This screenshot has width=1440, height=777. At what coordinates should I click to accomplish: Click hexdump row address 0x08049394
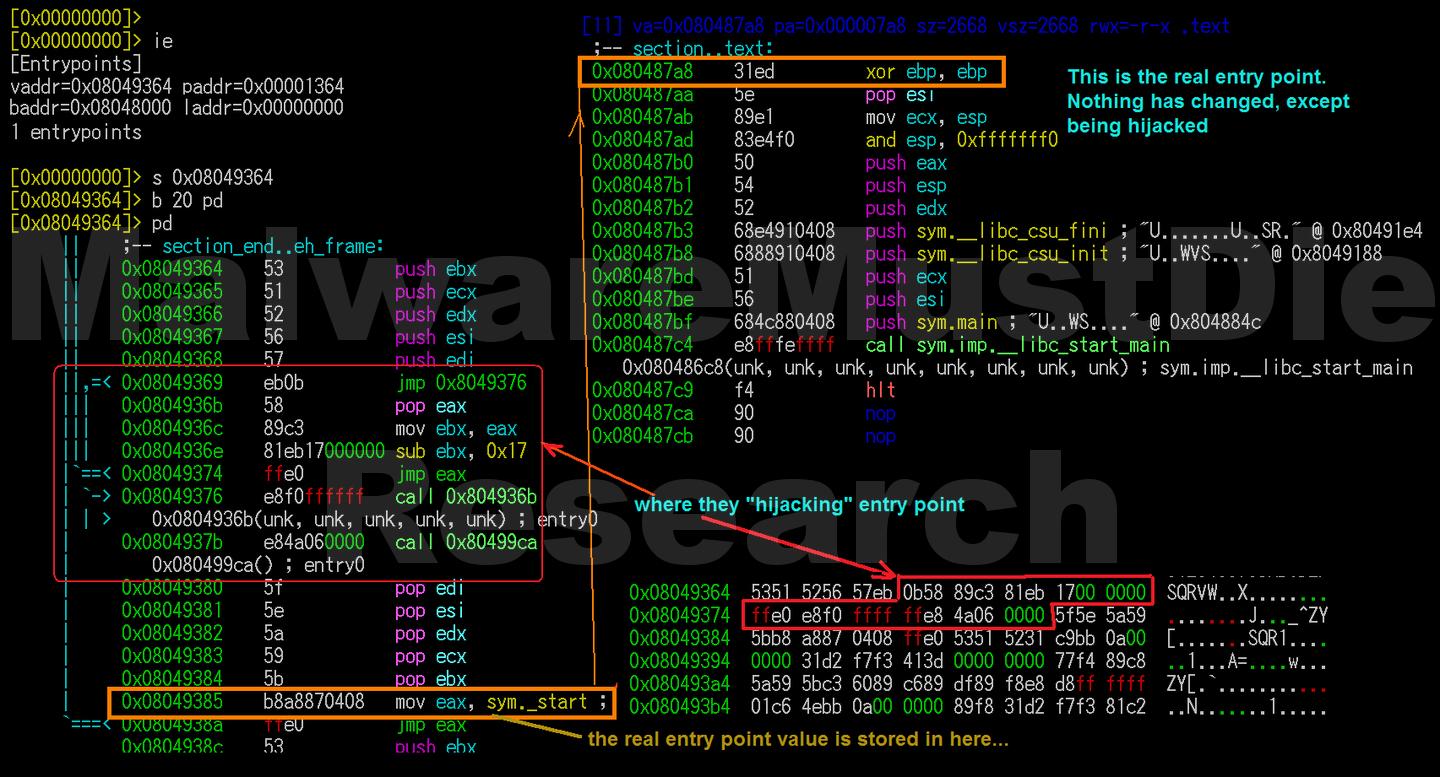coord(680,661)
